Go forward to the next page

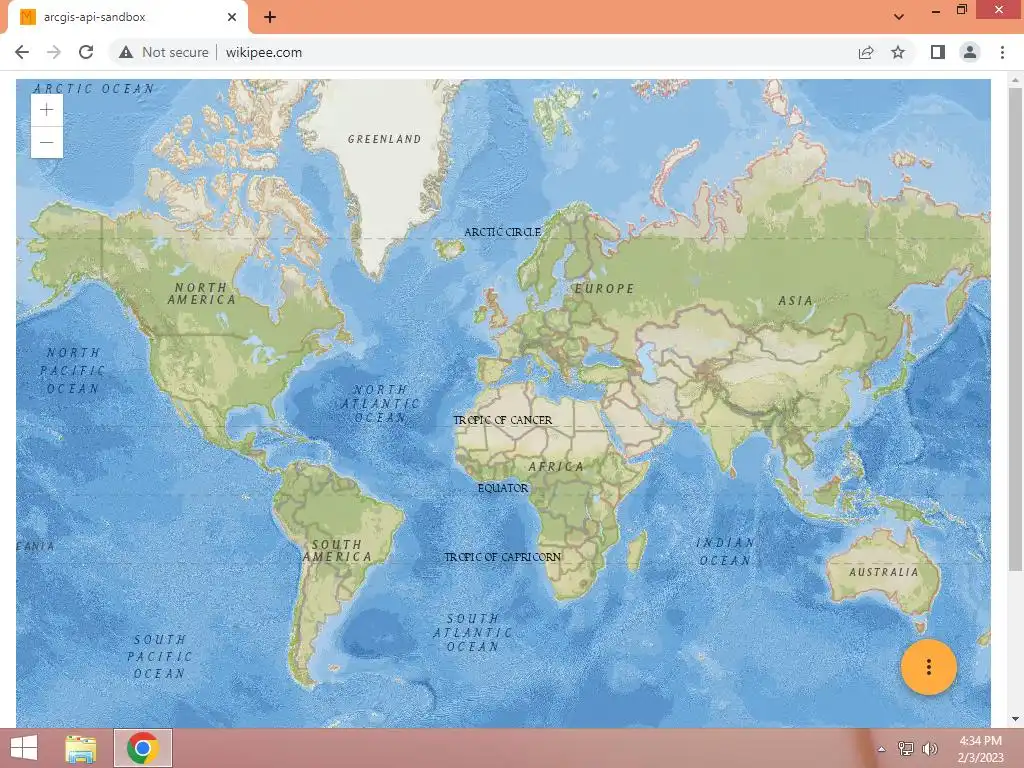point(54,52)
